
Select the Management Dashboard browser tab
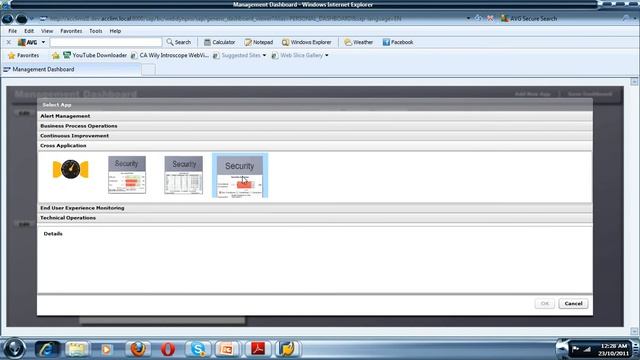click(71, 69)
